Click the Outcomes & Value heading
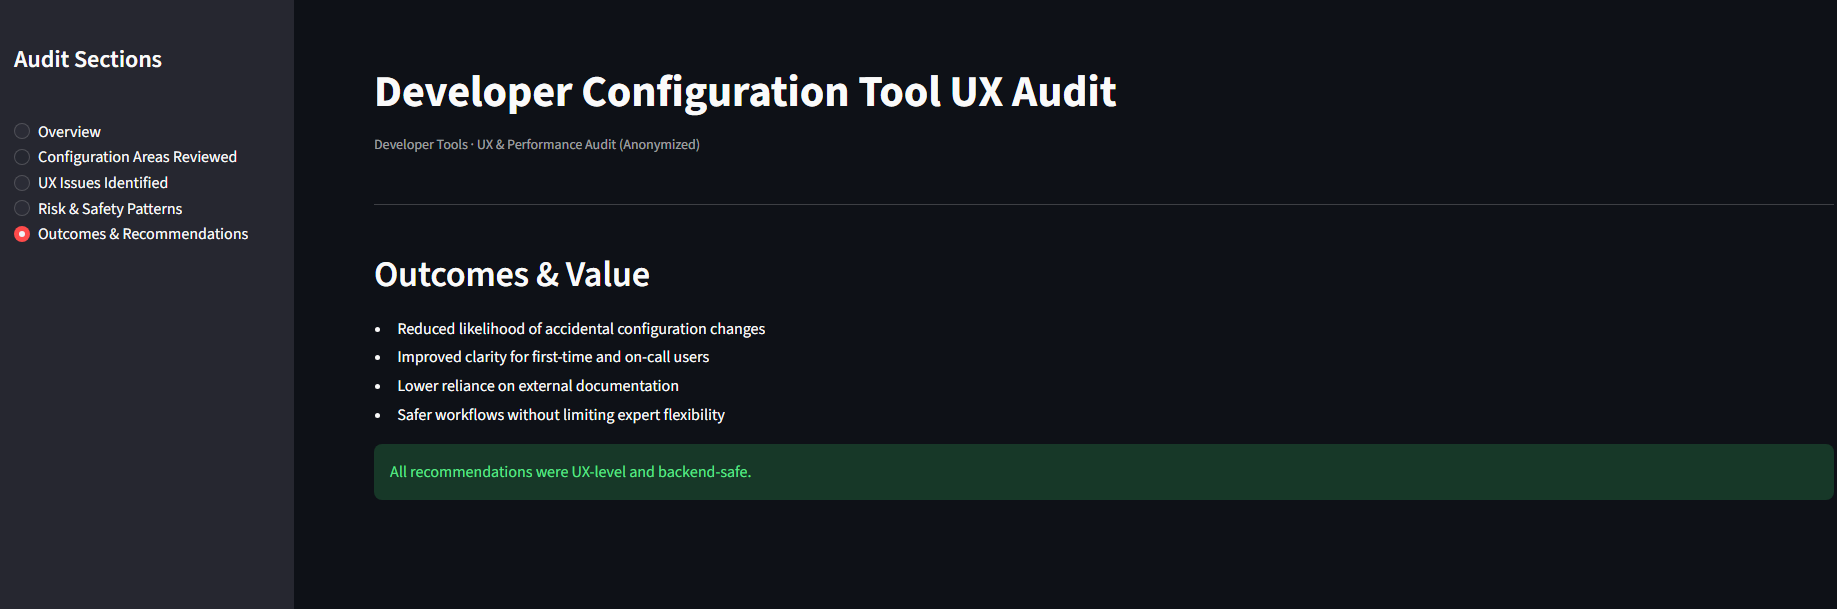Viewport: 1837px width, 609px height. [512, 275]
